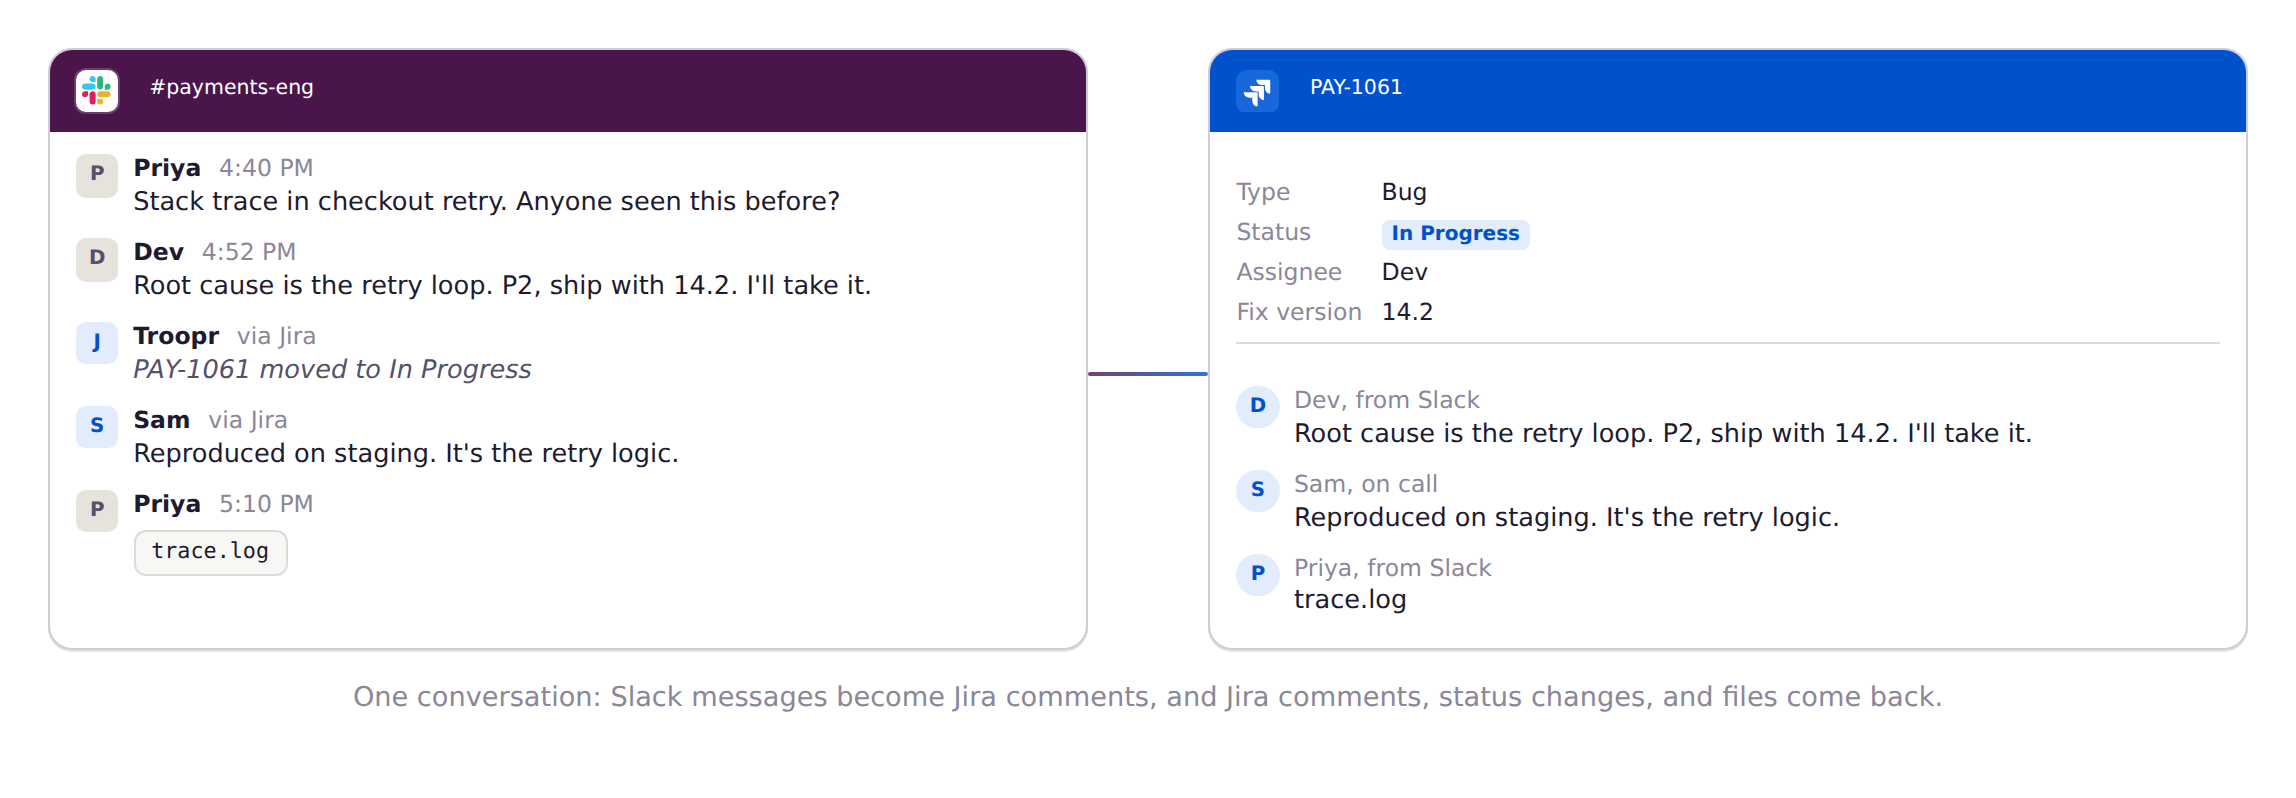The image size is (2296, 798).
Task: Click the PAY-1061 issue key in the Jira header
Action: 1356,87
